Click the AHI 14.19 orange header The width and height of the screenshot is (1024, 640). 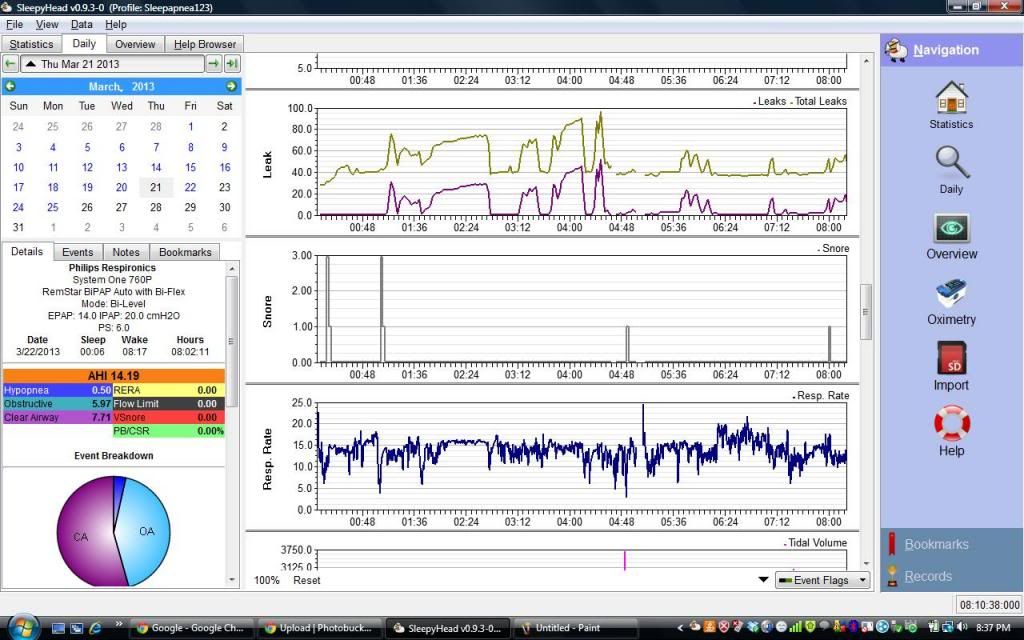pyautogui.click(x=114, y=376)
